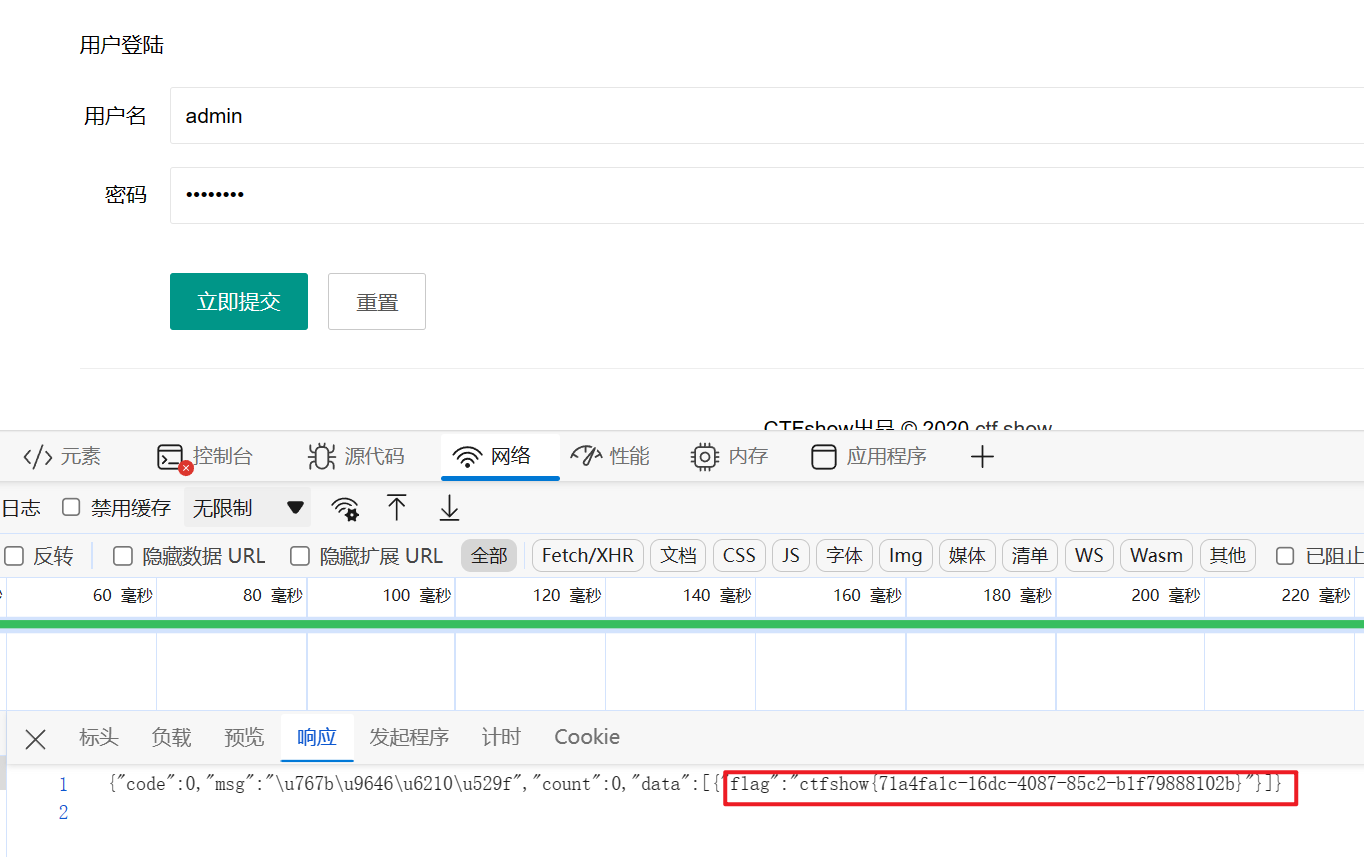Open the 控制台 (Console) panel

[x=205, y=457]
